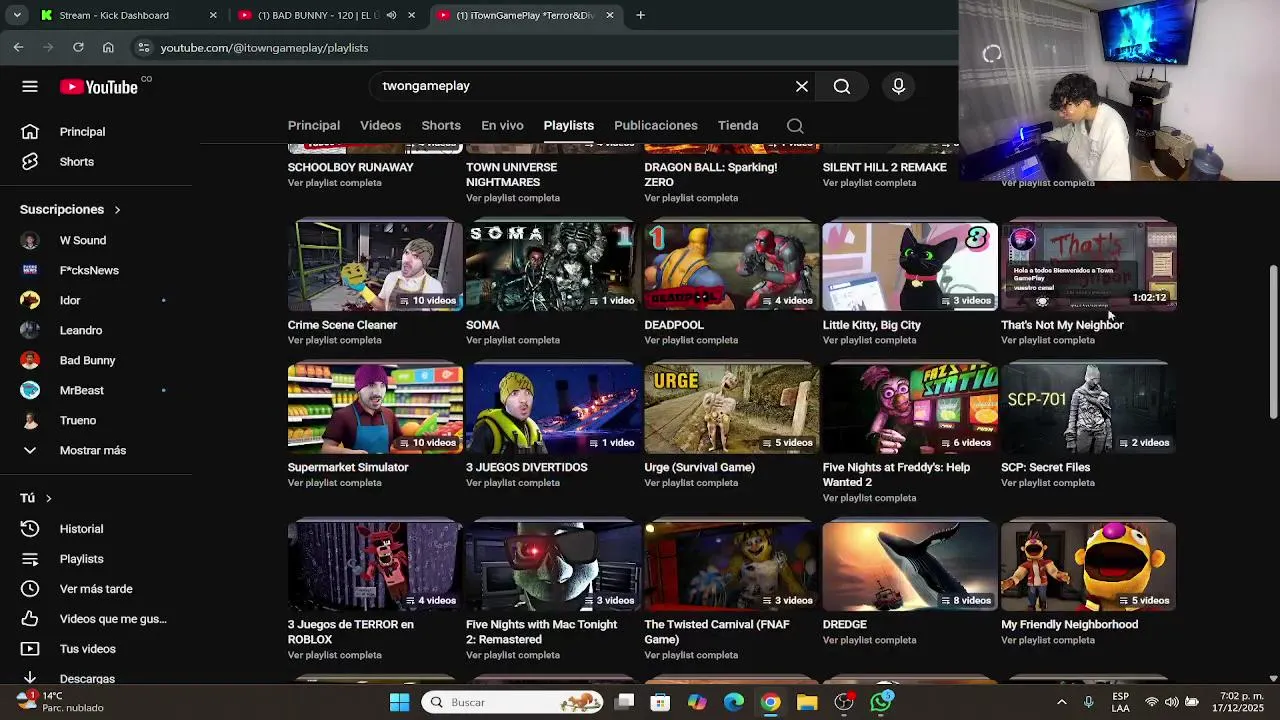The height and width of the screenshot is (720, 1280).
Task: Switch to the Videos channel tab
Action: click(380, 126)
